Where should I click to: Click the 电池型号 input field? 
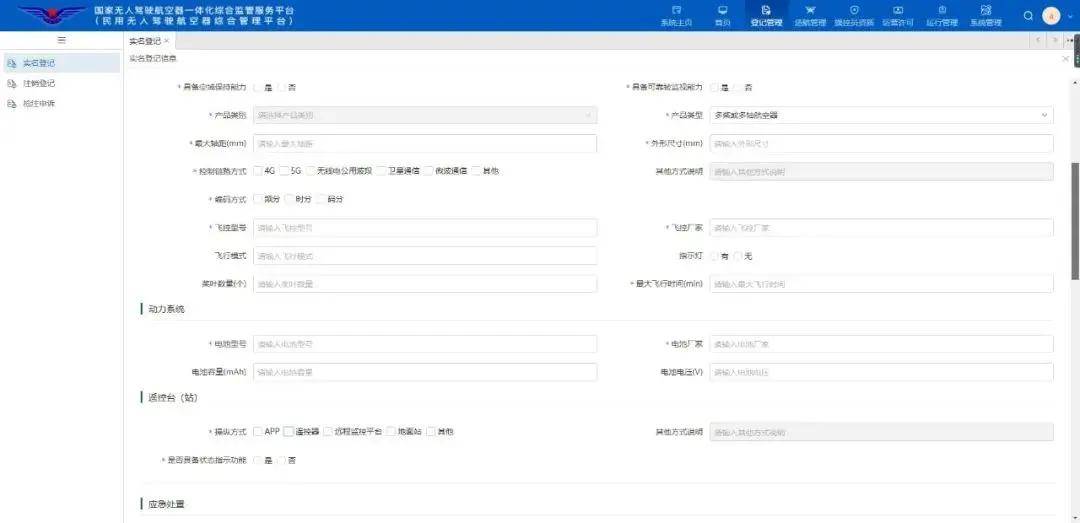(425, 344)
